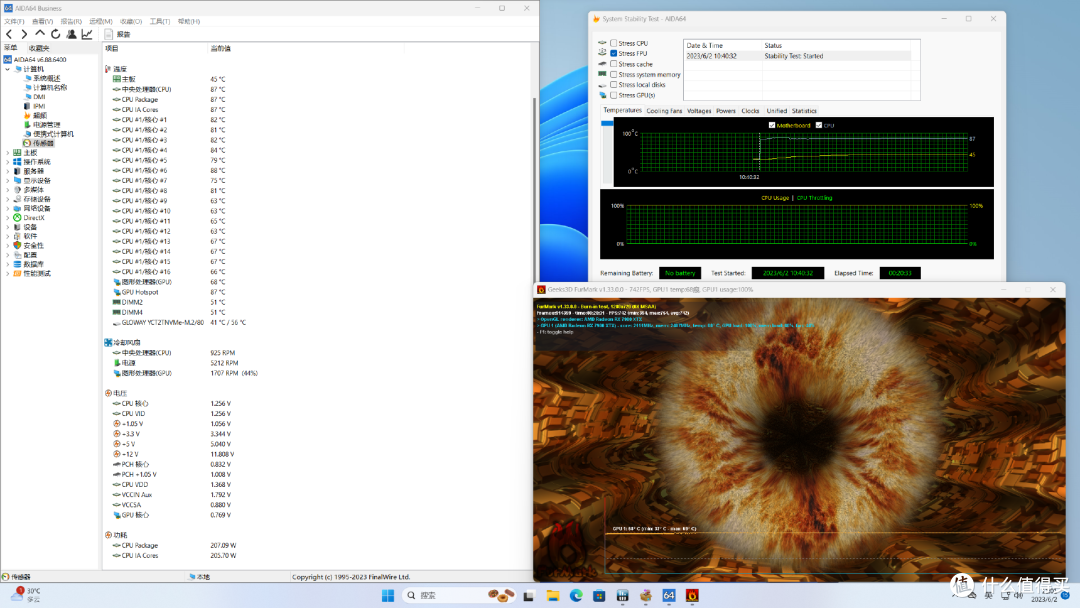Switch to AIDA64 via taskbar 64 icon
1080x608 pixels.
[669, 595]
